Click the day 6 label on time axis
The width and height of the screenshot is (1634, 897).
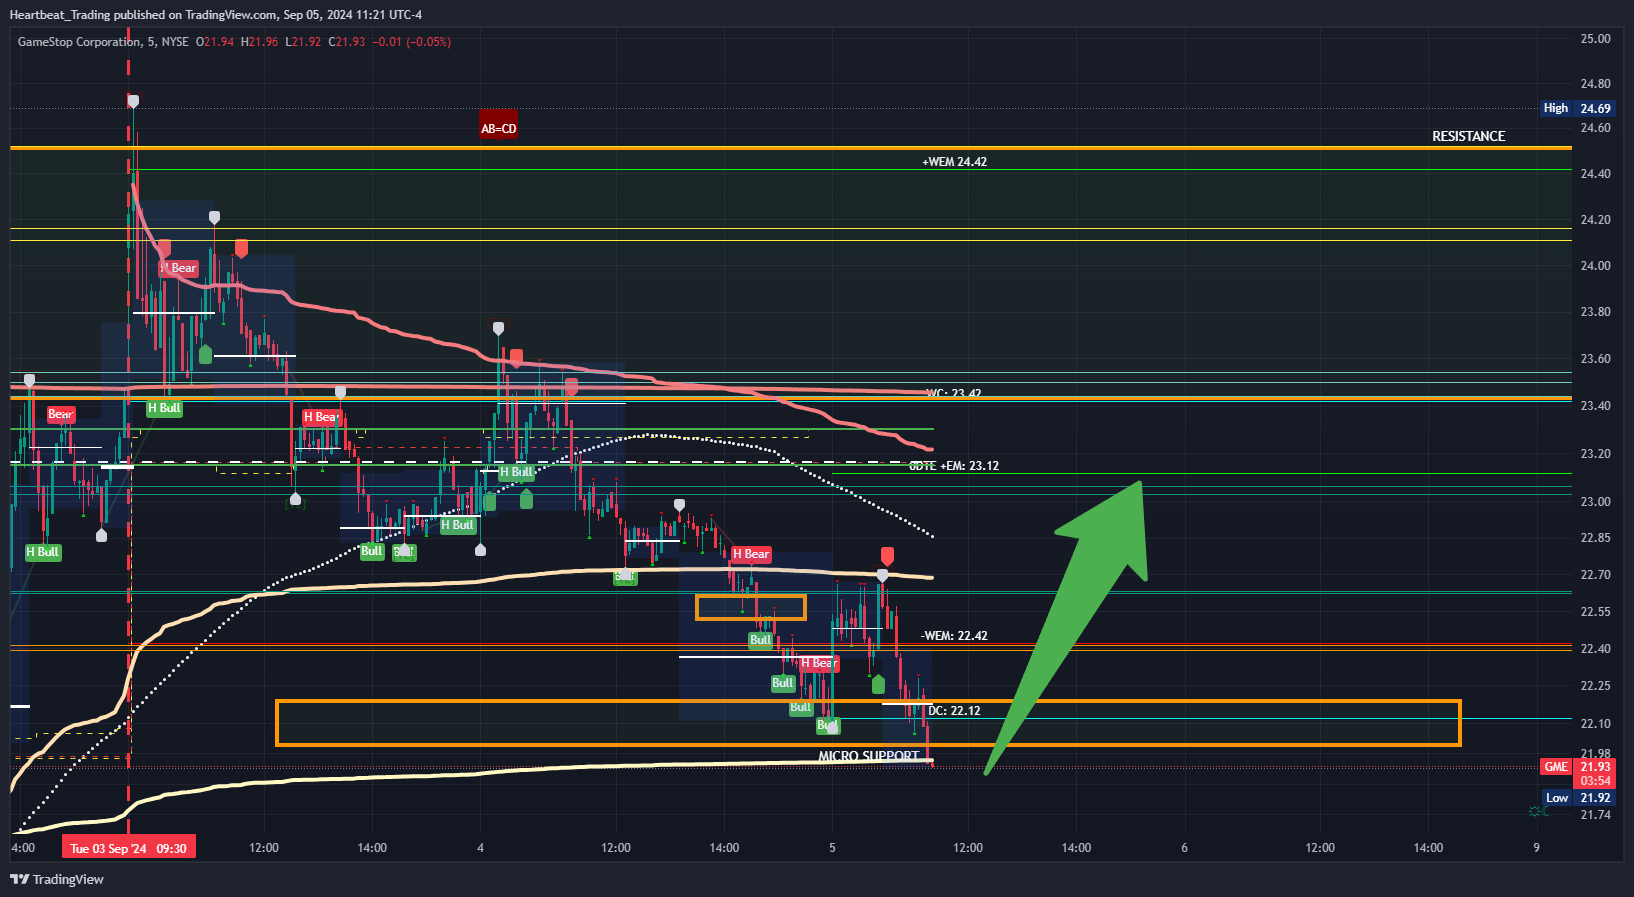1184,848
